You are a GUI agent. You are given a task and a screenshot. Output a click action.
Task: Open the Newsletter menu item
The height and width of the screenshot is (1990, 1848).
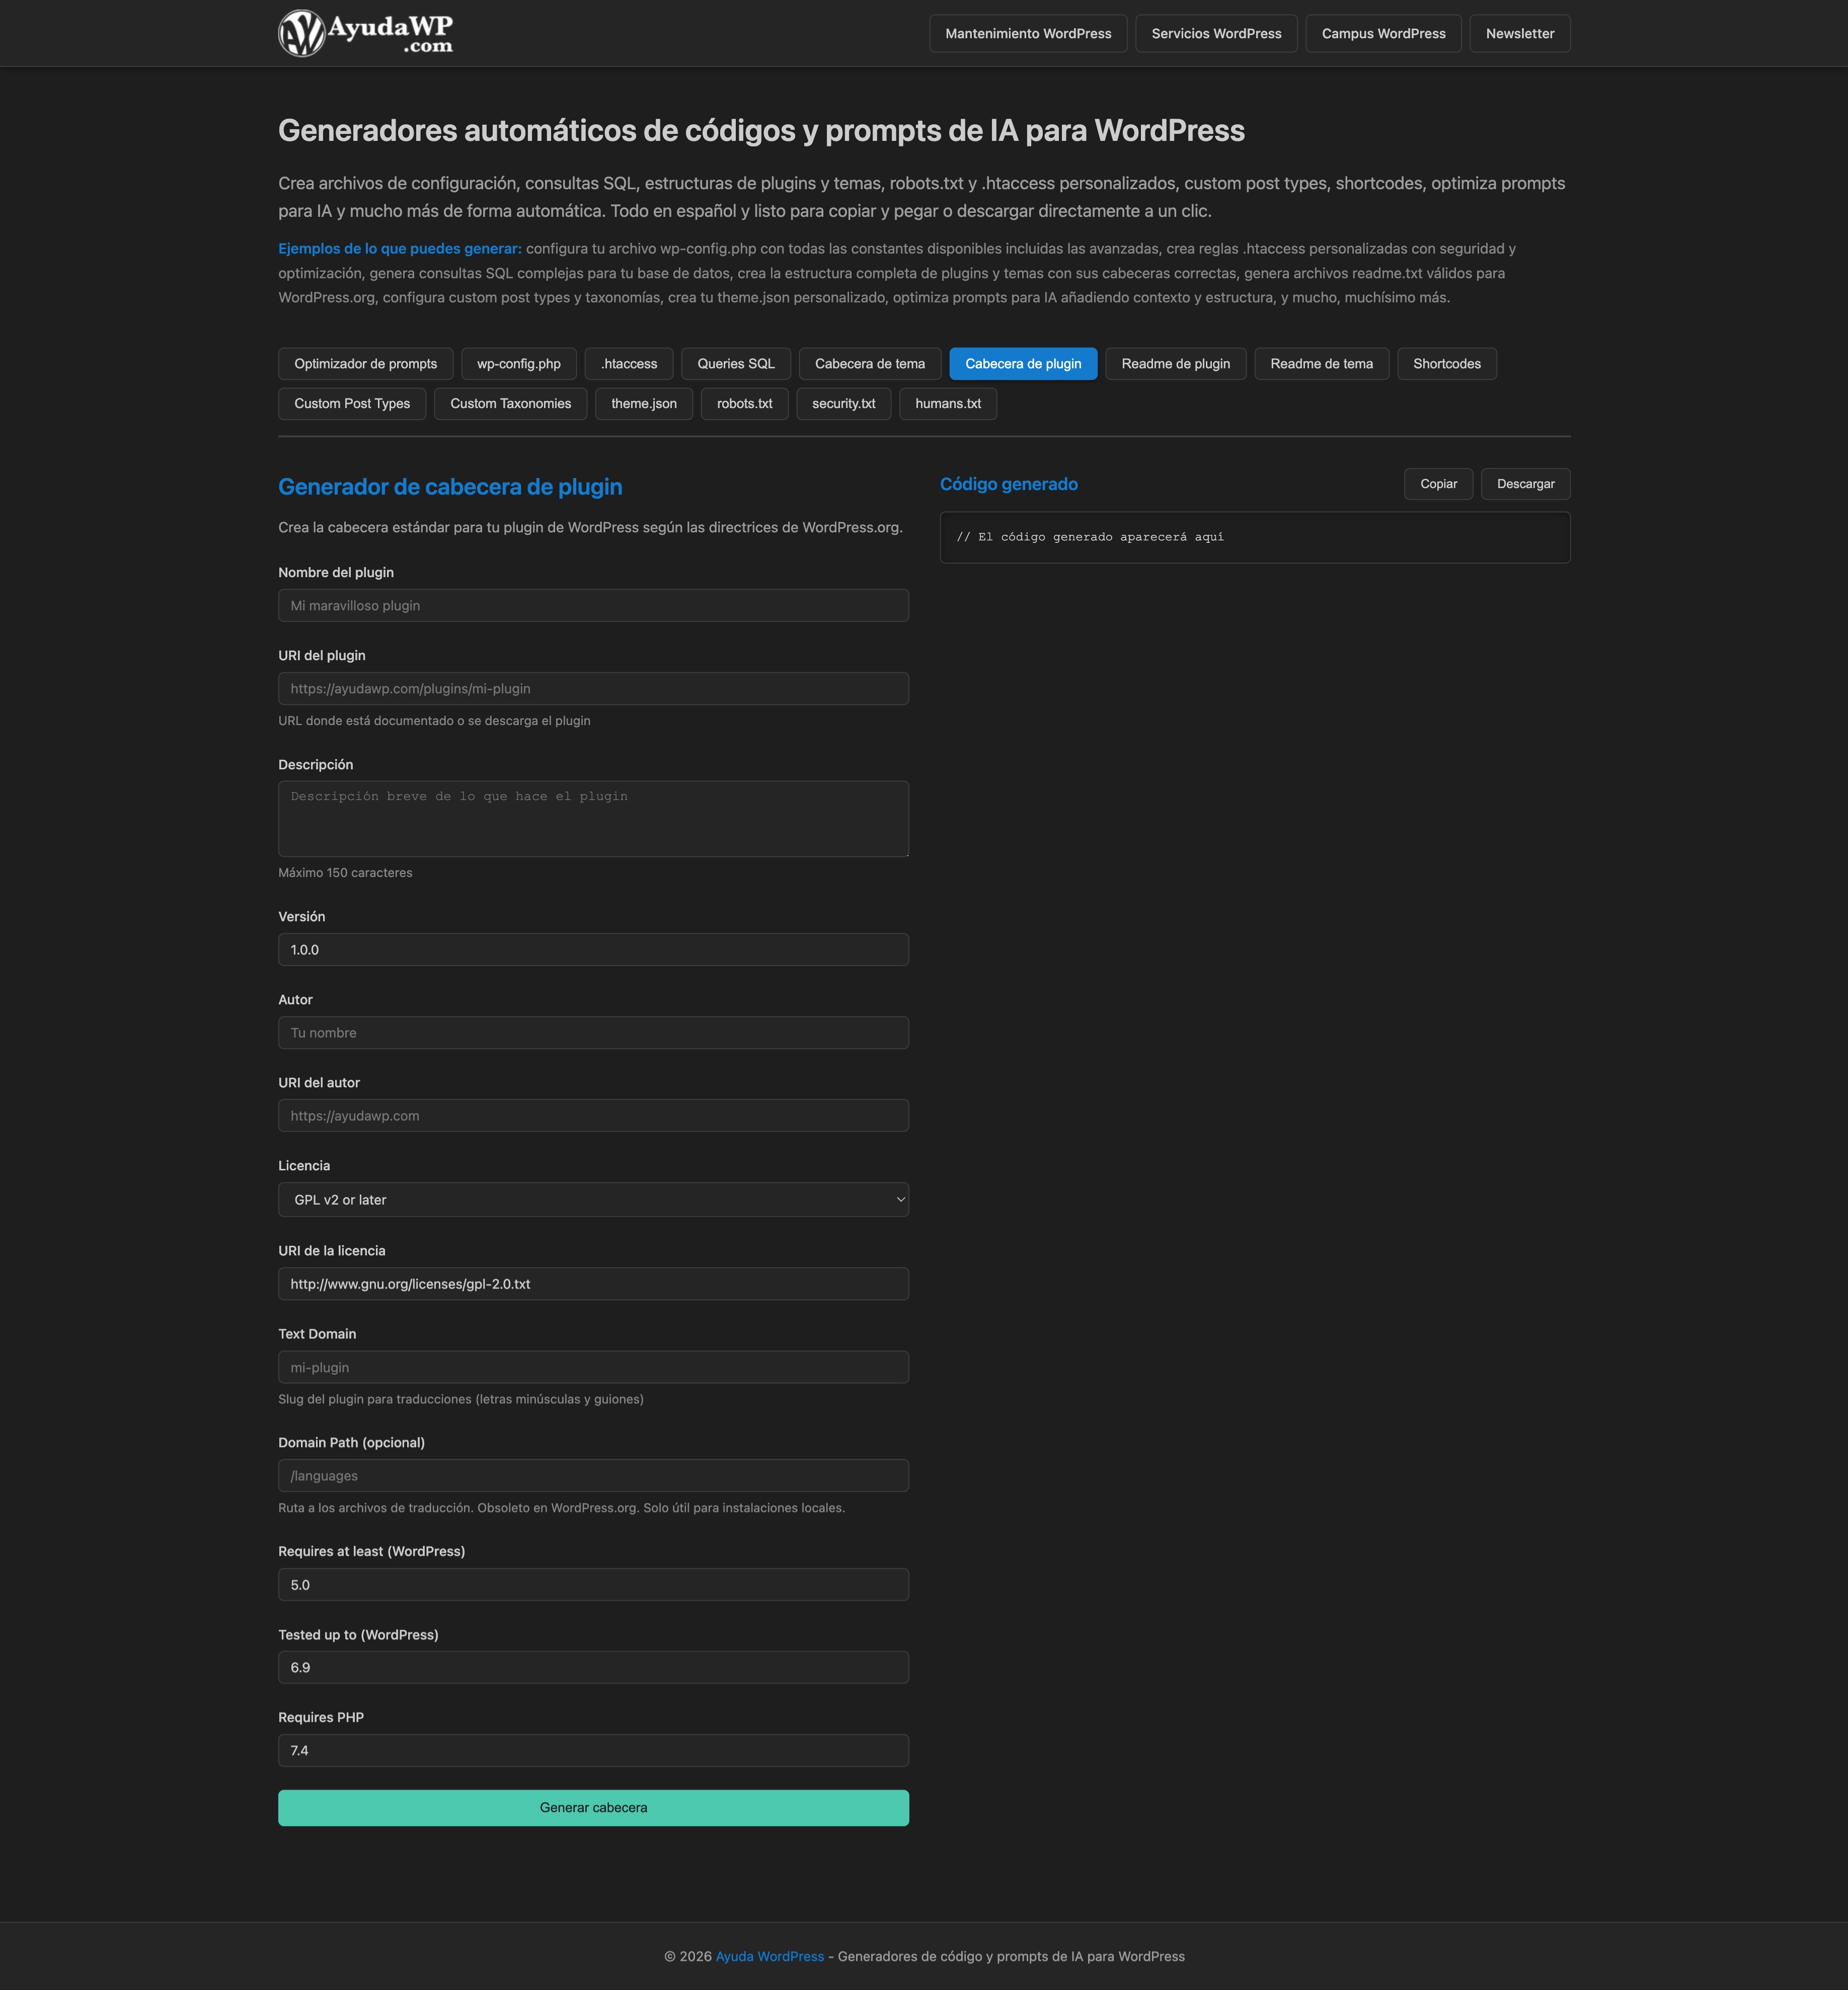pyautogui.click(x=1519, y=34)
